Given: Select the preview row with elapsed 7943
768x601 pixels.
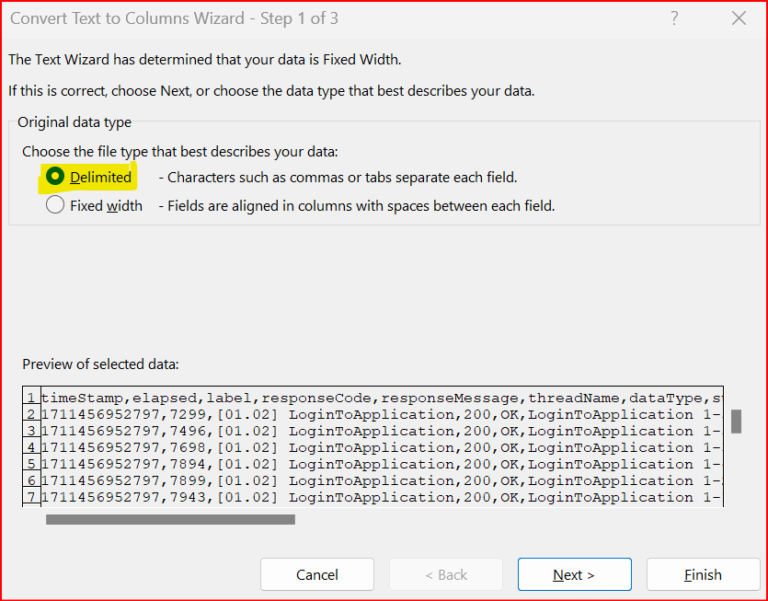Looking at the screenshot, I should (380, 497).
